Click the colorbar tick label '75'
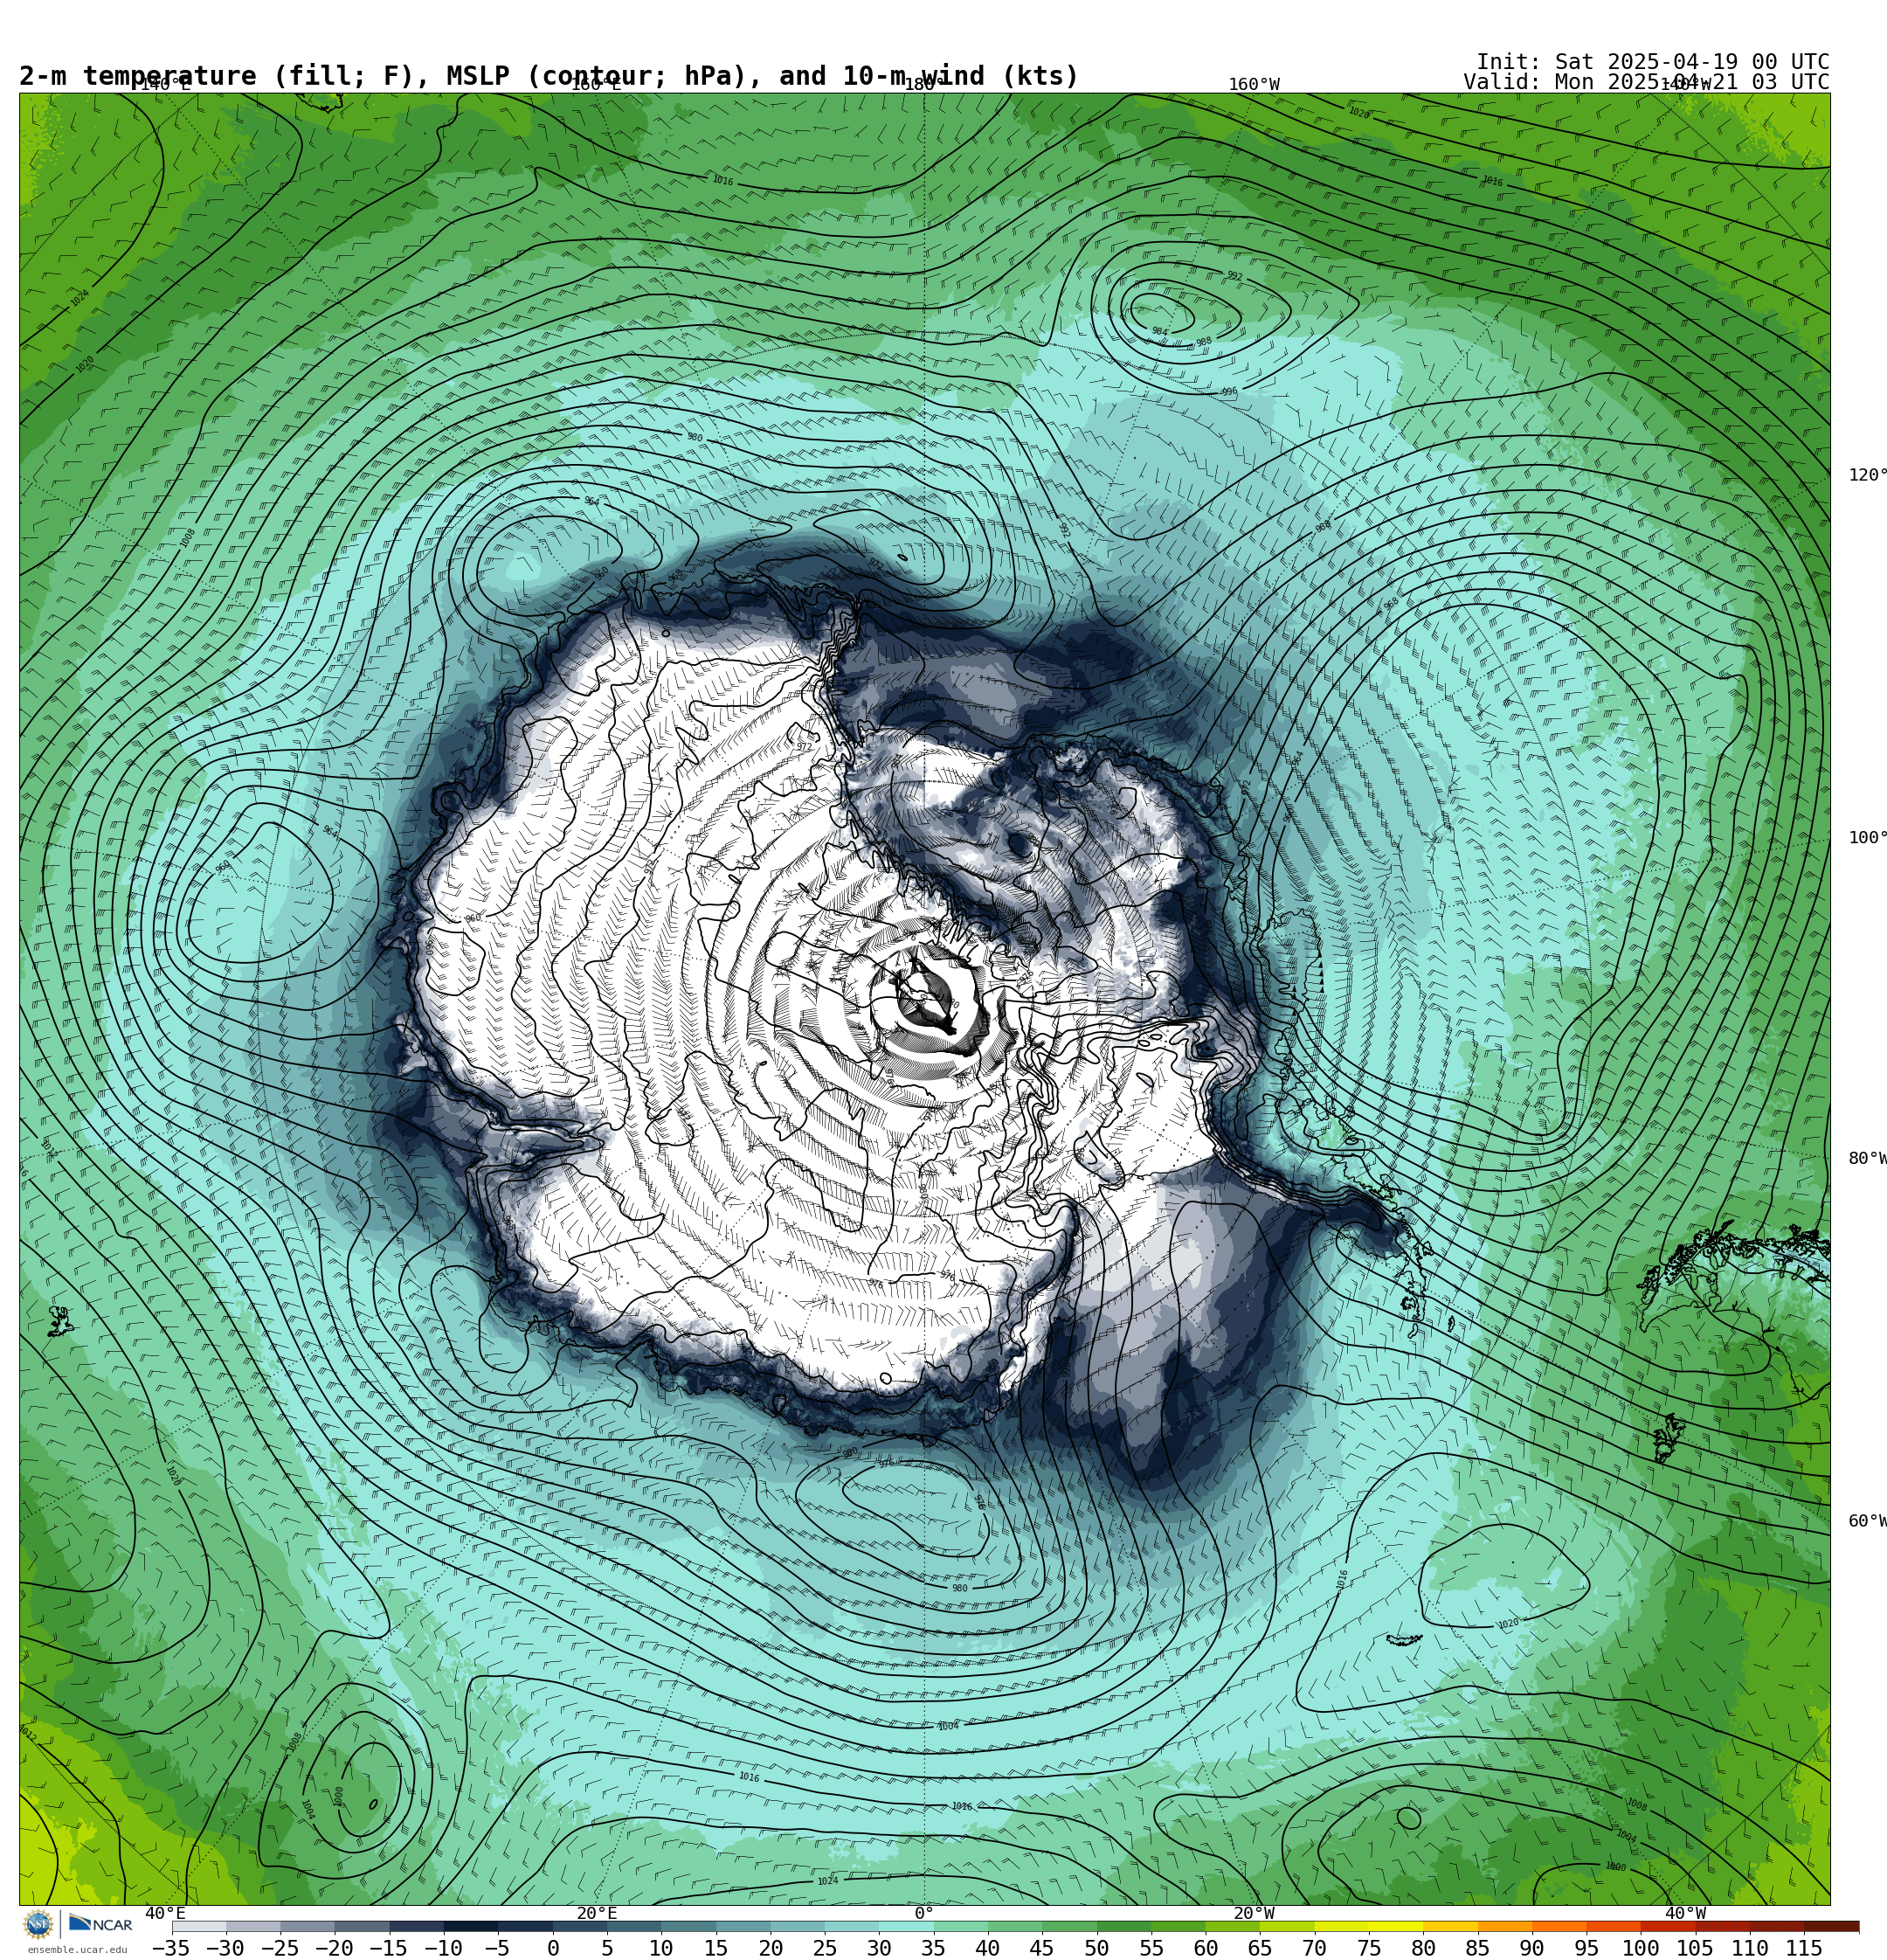Viewport: 1887px width, 1960px height. point(1369,1948)
